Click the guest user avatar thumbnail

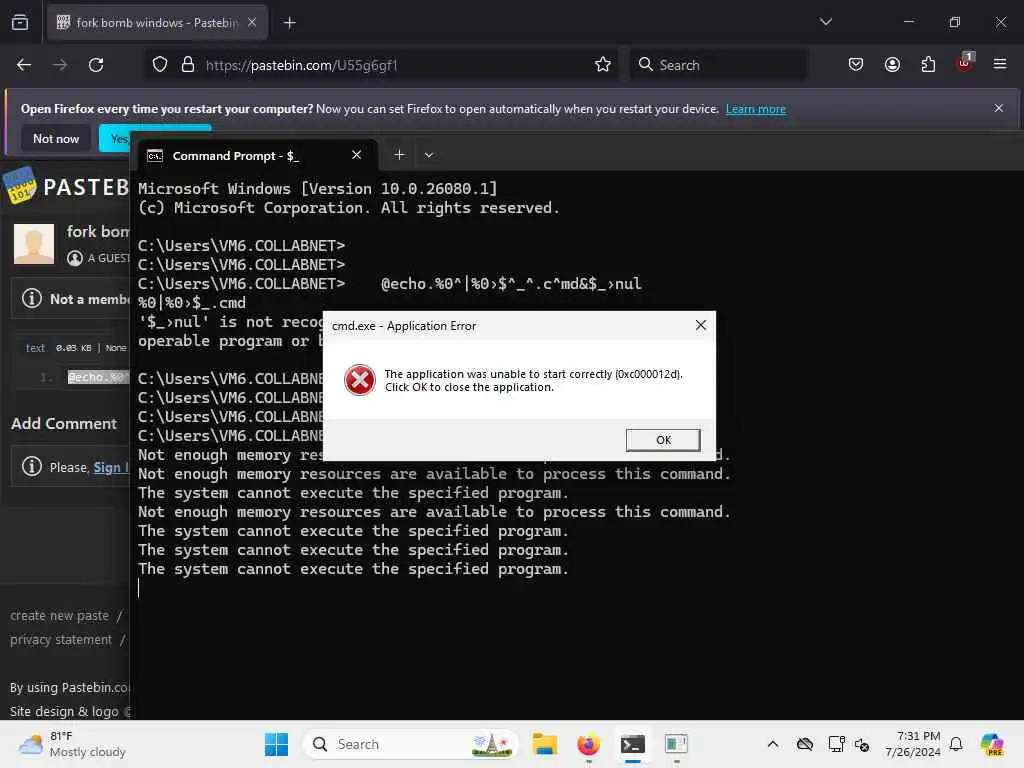tap(34, 244)
